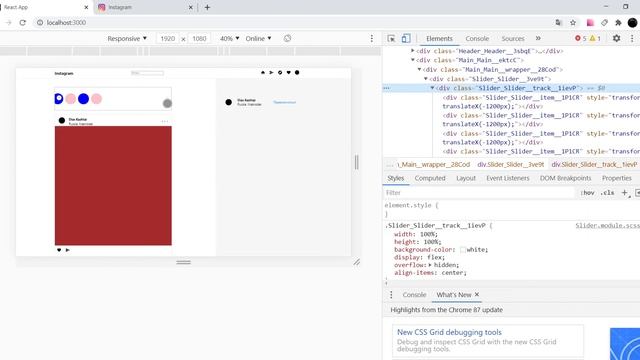The height and width of the screenshot is (360, 640).
Task: Select Main_wrapper breadcrumb item
Action: (x=434, y=164)
